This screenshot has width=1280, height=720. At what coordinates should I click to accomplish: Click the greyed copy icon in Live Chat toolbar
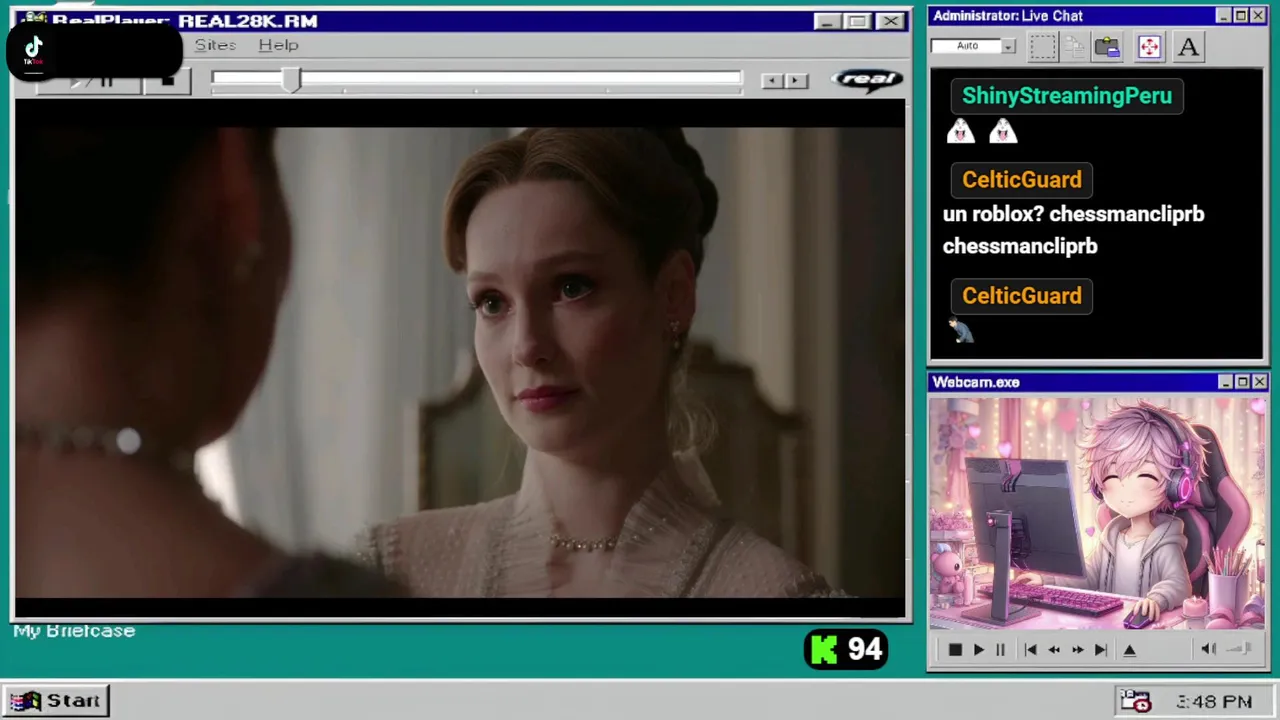(1075, 46)
